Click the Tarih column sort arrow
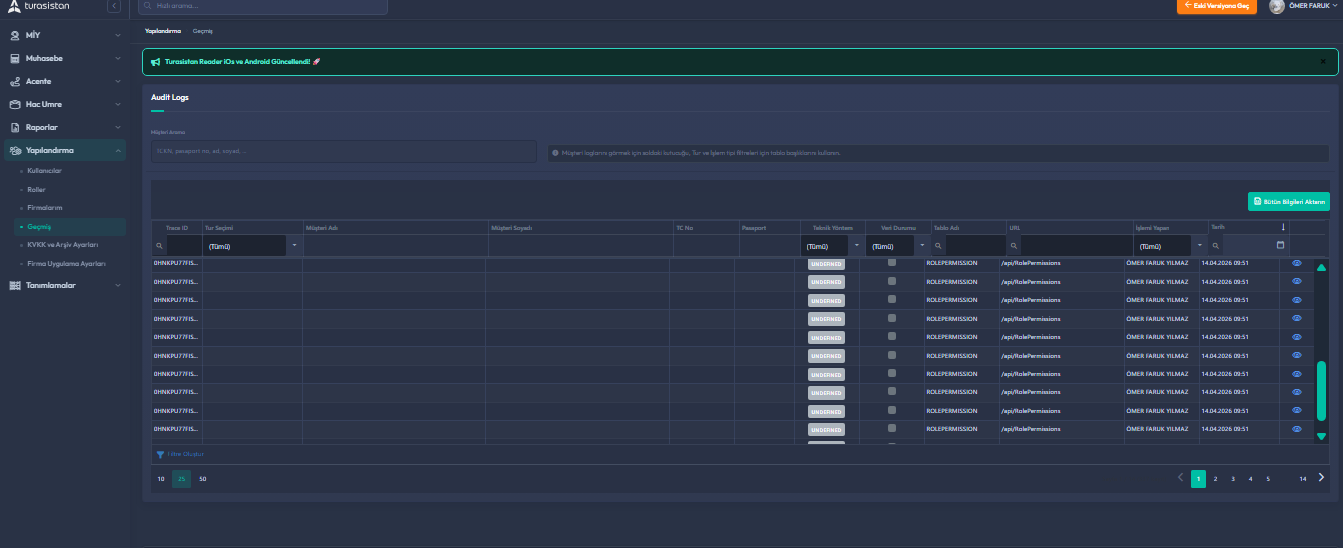 1283,227
